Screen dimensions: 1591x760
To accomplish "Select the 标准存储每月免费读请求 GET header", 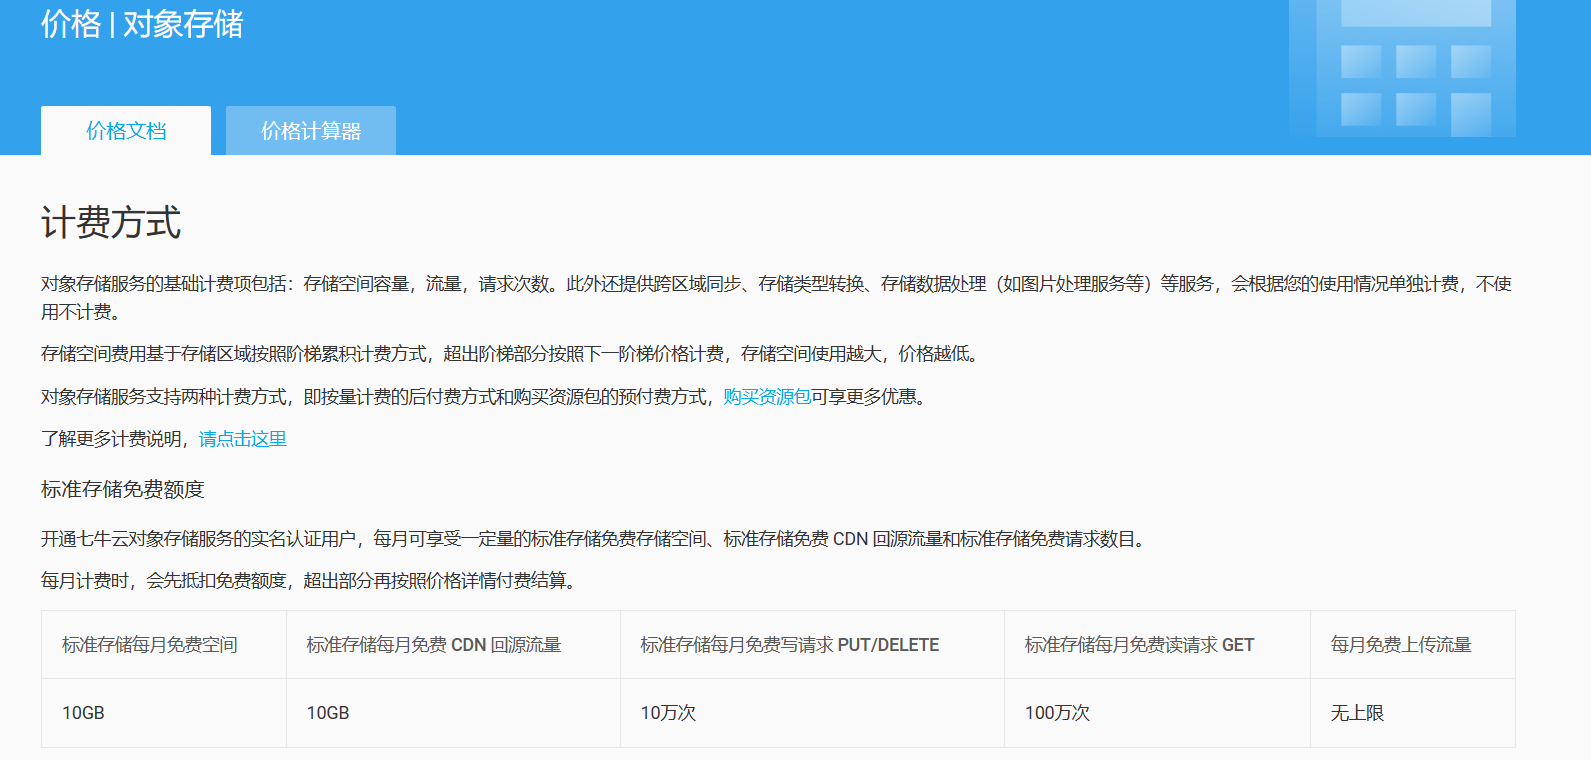I will click(1157, 645).
